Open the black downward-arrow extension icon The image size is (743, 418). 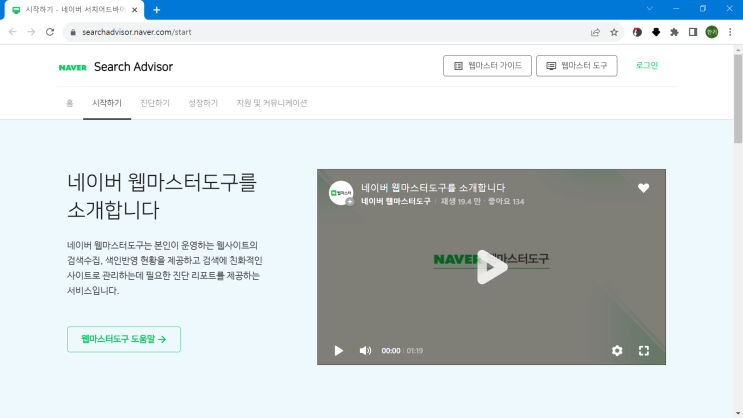656,32
